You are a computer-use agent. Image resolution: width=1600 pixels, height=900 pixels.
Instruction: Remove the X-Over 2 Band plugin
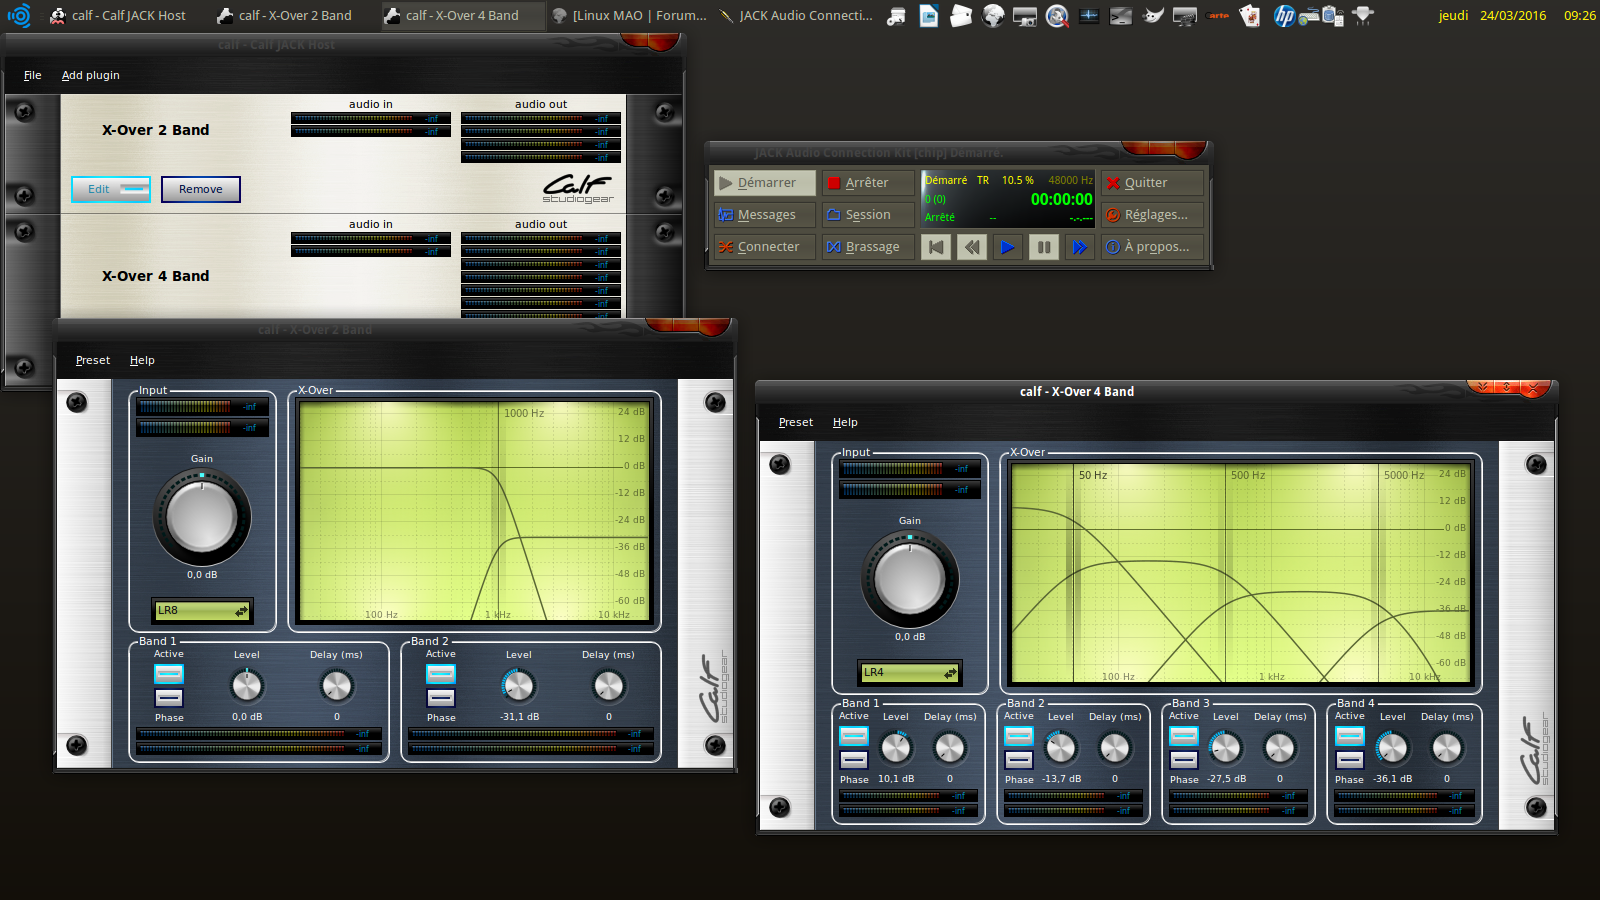201,189
